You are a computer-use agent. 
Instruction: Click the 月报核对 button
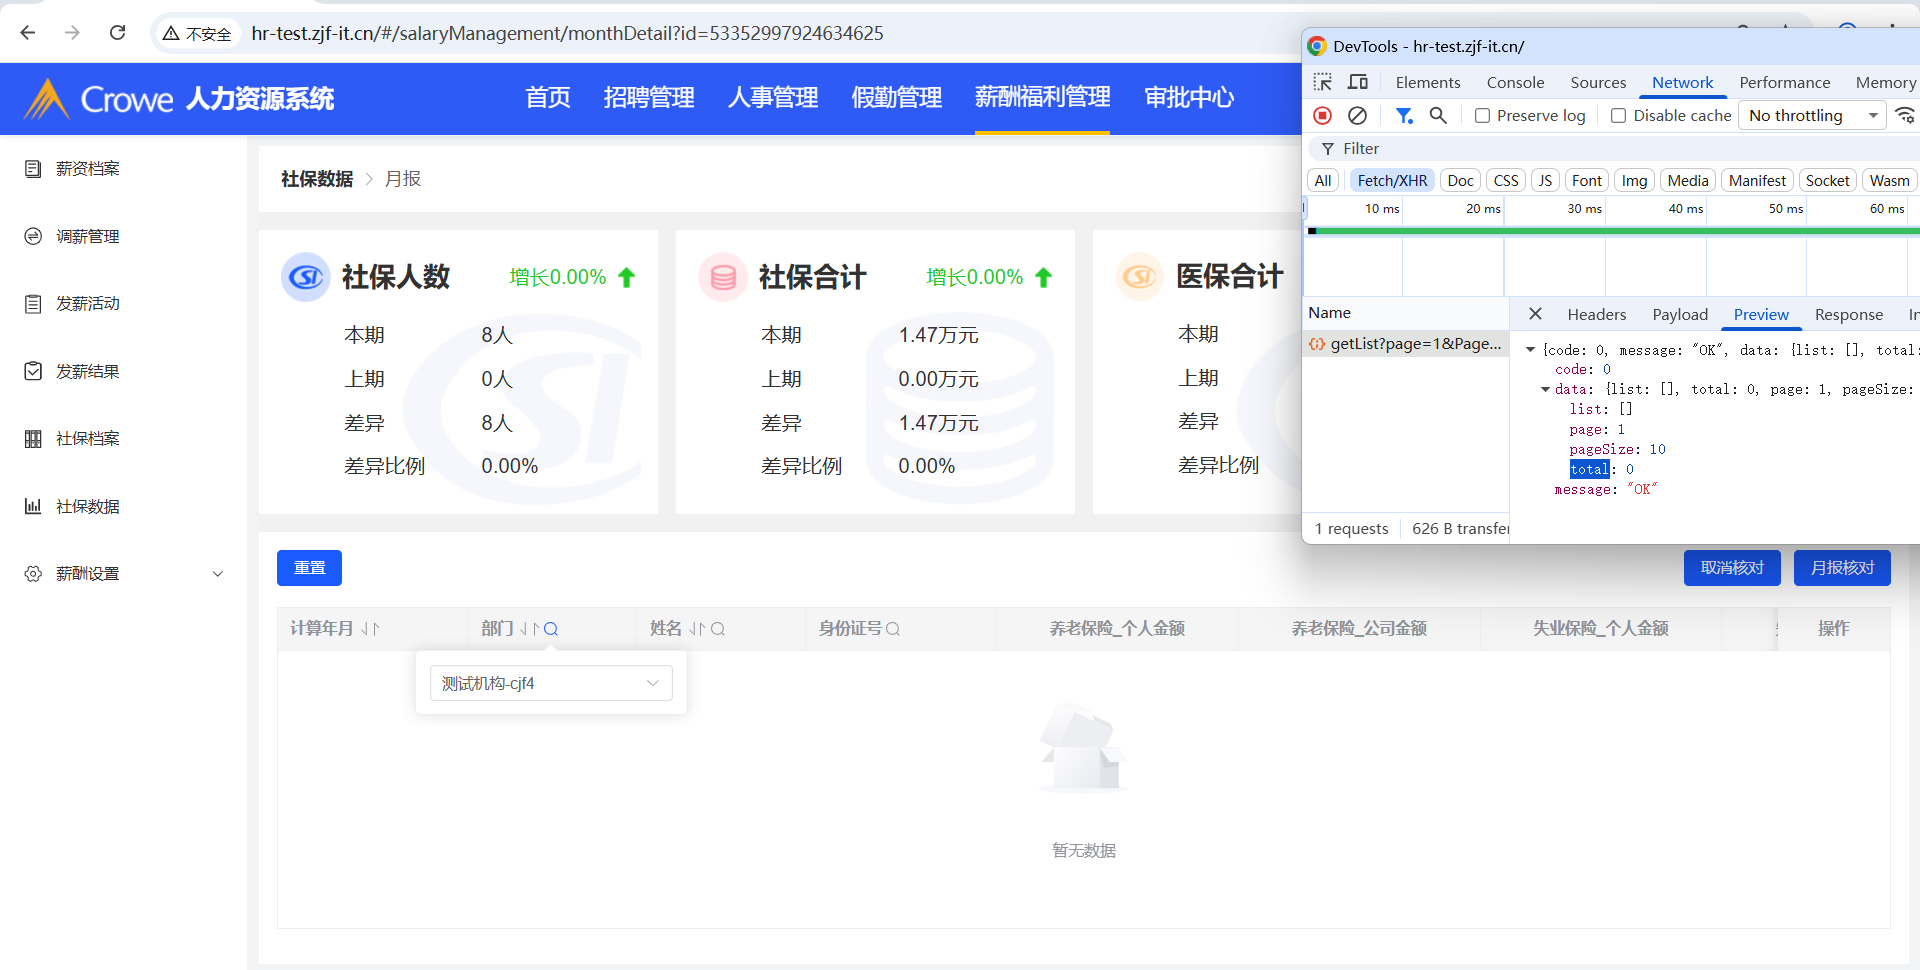pyautogui.click(x=1841, y=568)
